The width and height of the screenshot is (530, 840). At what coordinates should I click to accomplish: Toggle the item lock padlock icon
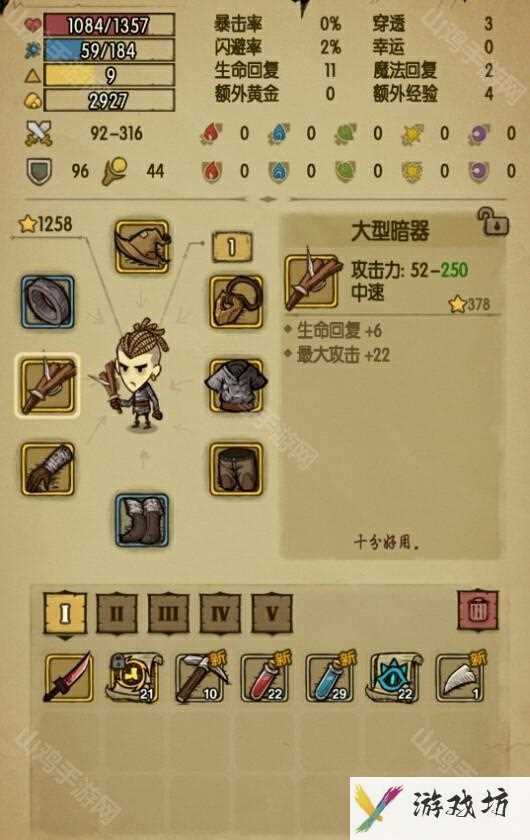point(493,221)
